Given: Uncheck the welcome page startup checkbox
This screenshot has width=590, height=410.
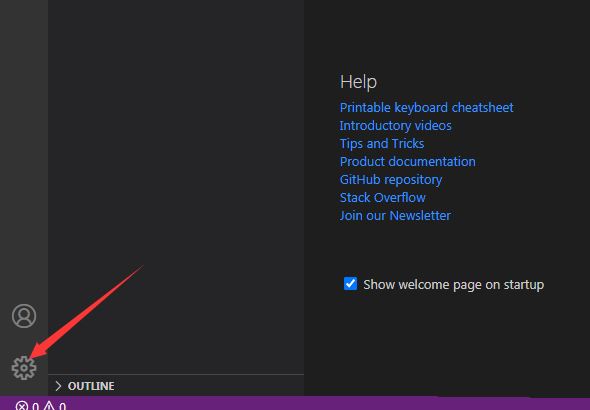Looking at the screenshot, I should [350, 284].
